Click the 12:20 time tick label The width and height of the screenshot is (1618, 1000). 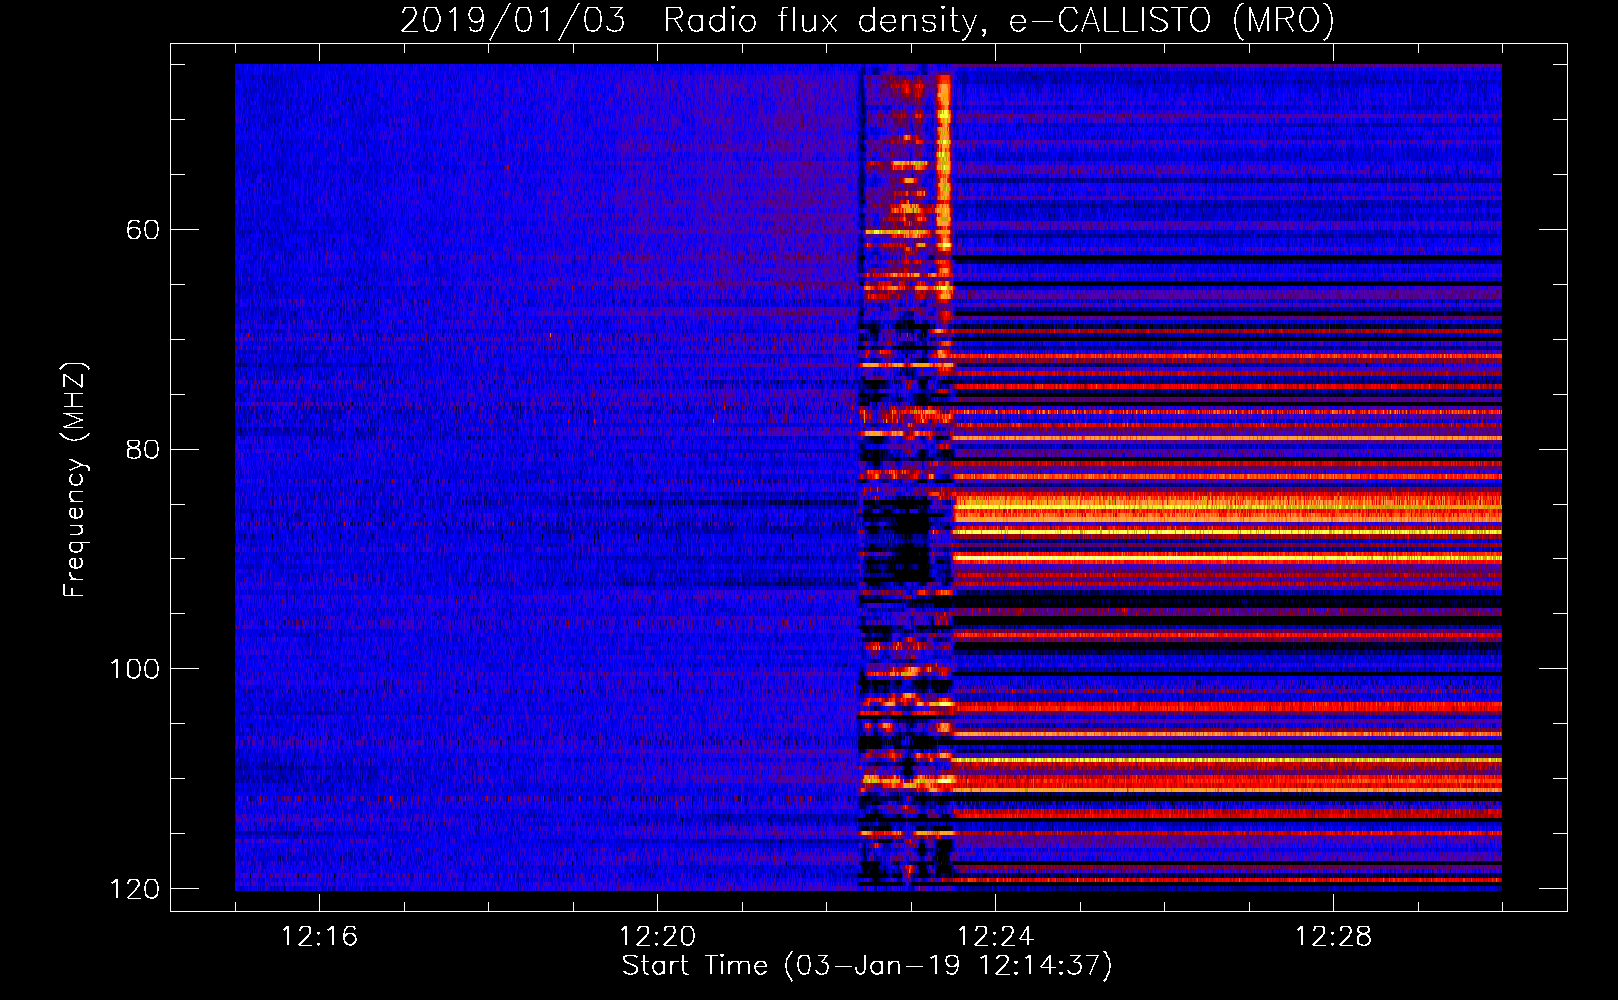(657, 937)
